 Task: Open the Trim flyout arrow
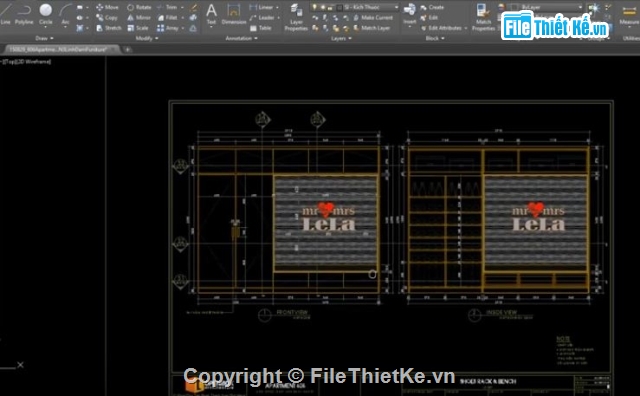pos(182,7)
